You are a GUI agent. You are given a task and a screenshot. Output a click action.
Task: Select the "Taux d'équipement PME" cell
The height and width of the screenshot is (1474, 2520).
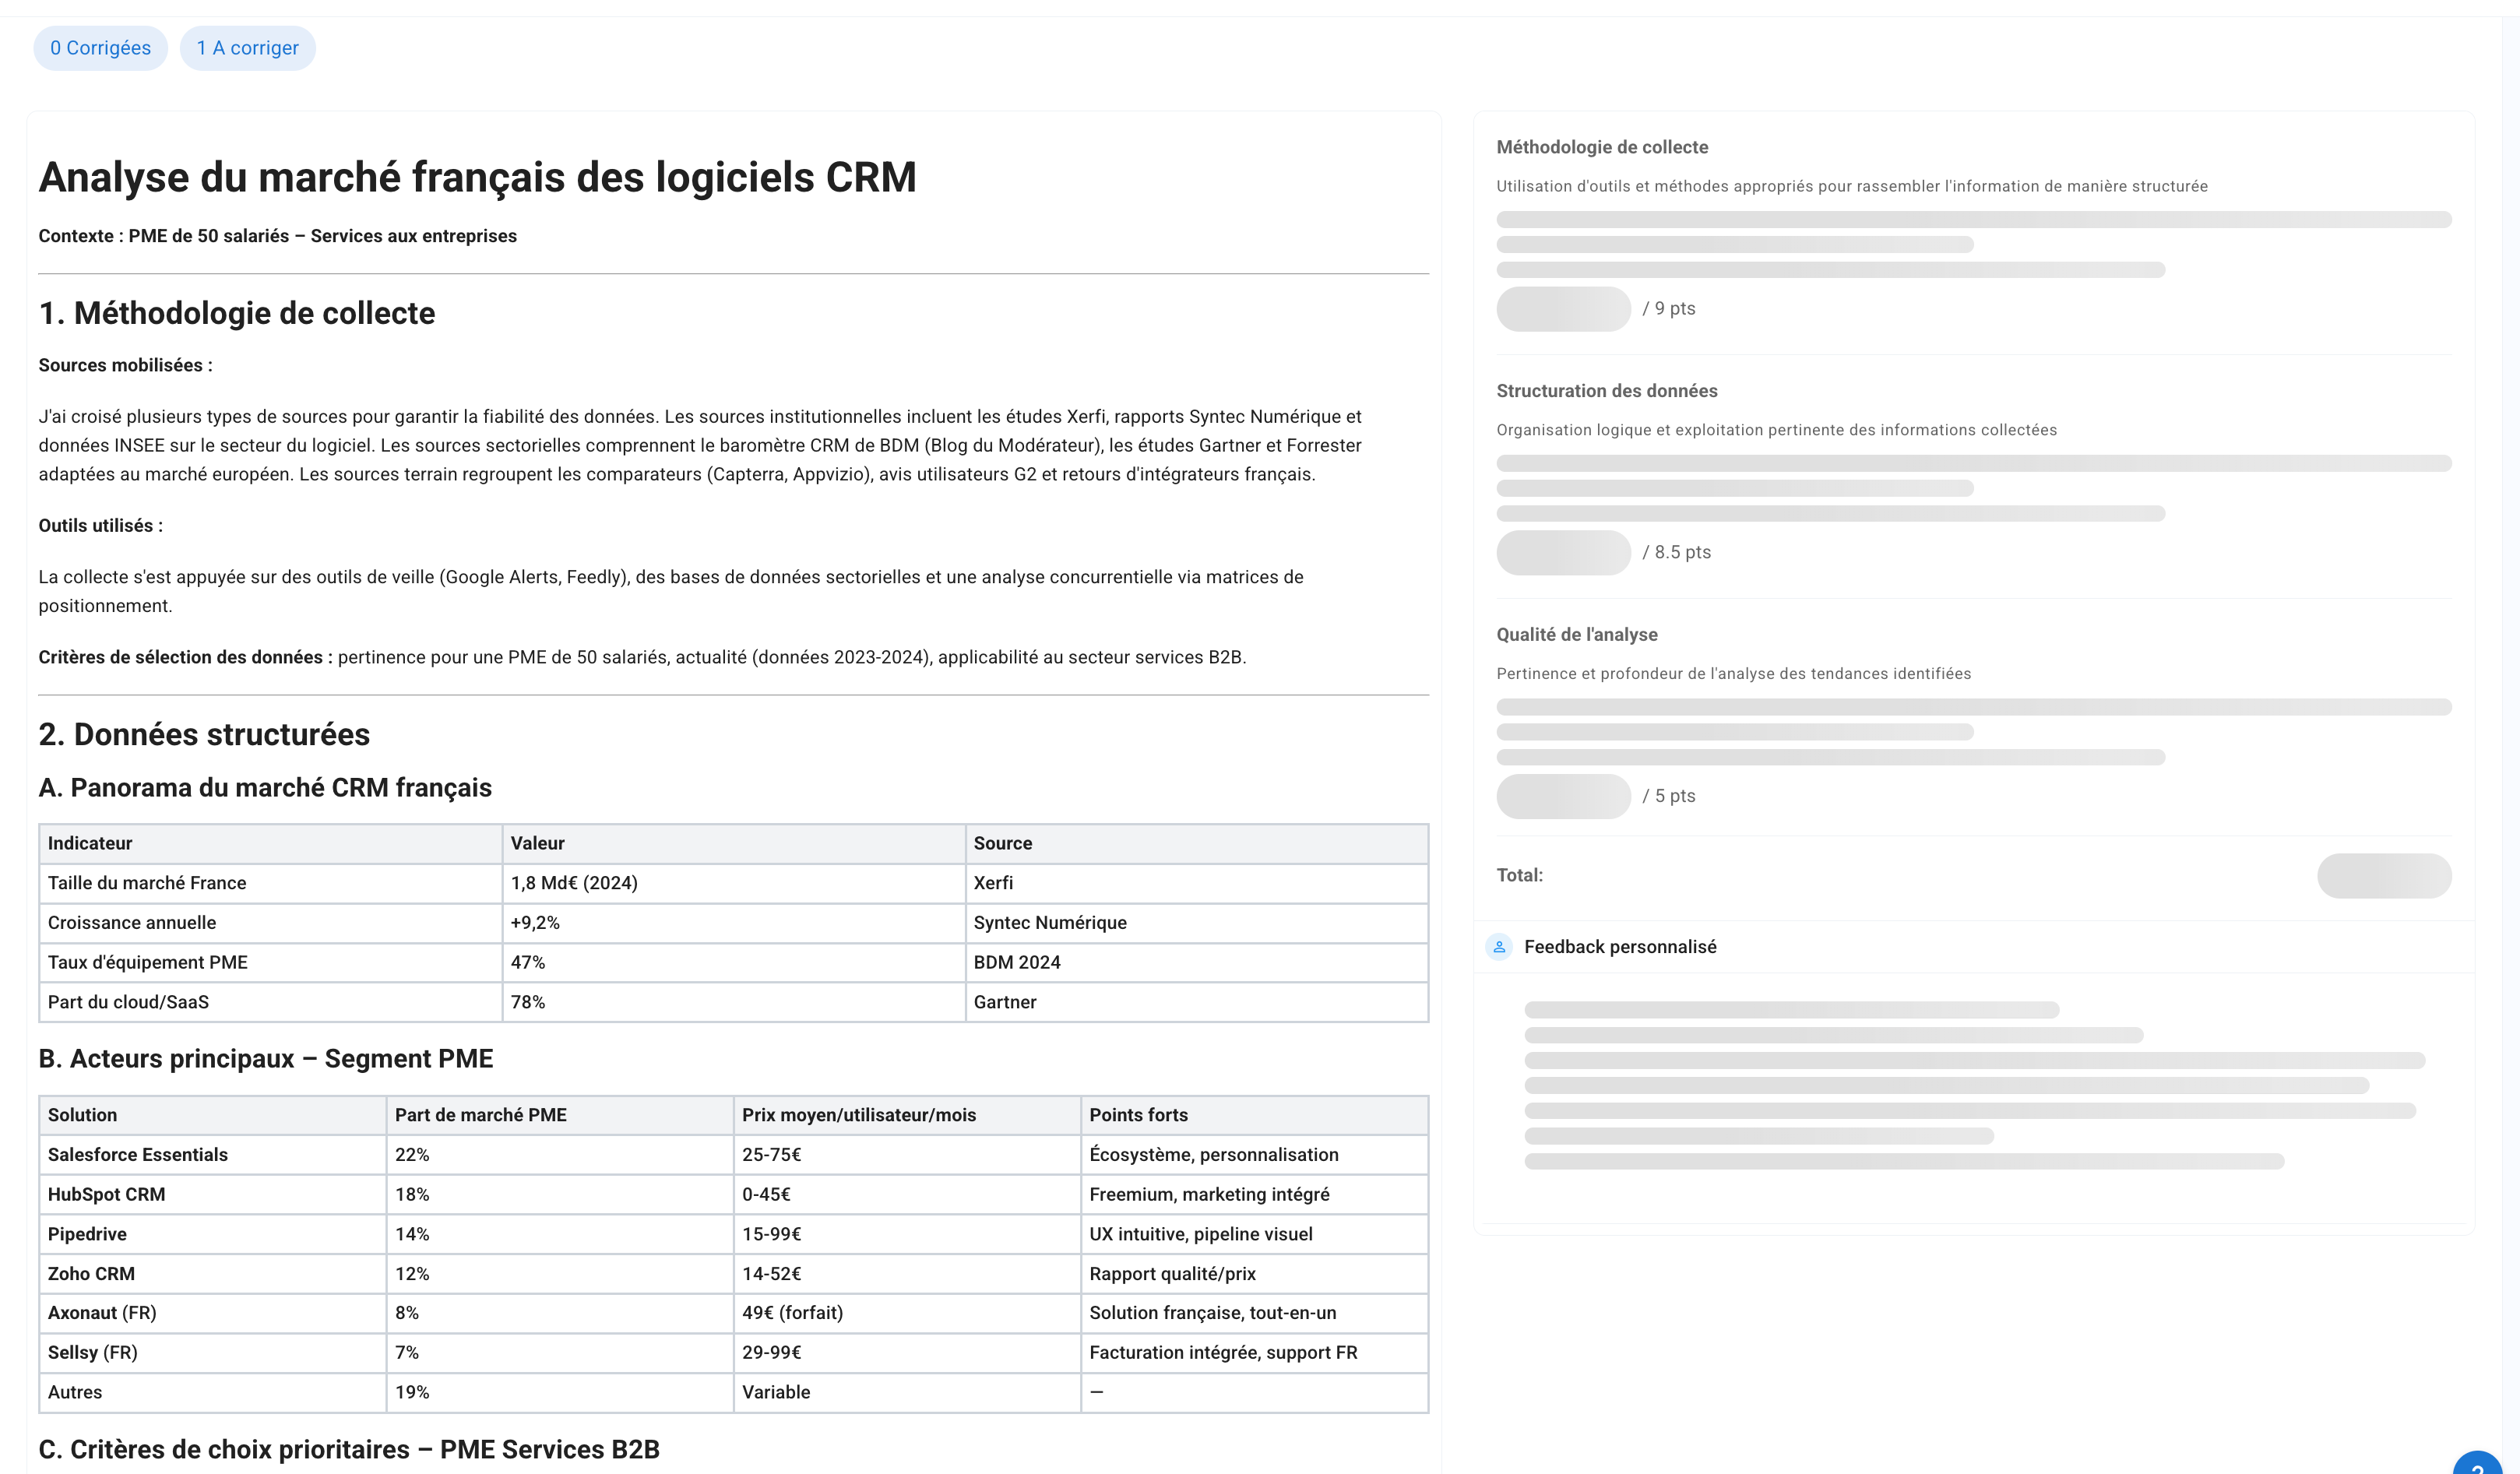271,963
